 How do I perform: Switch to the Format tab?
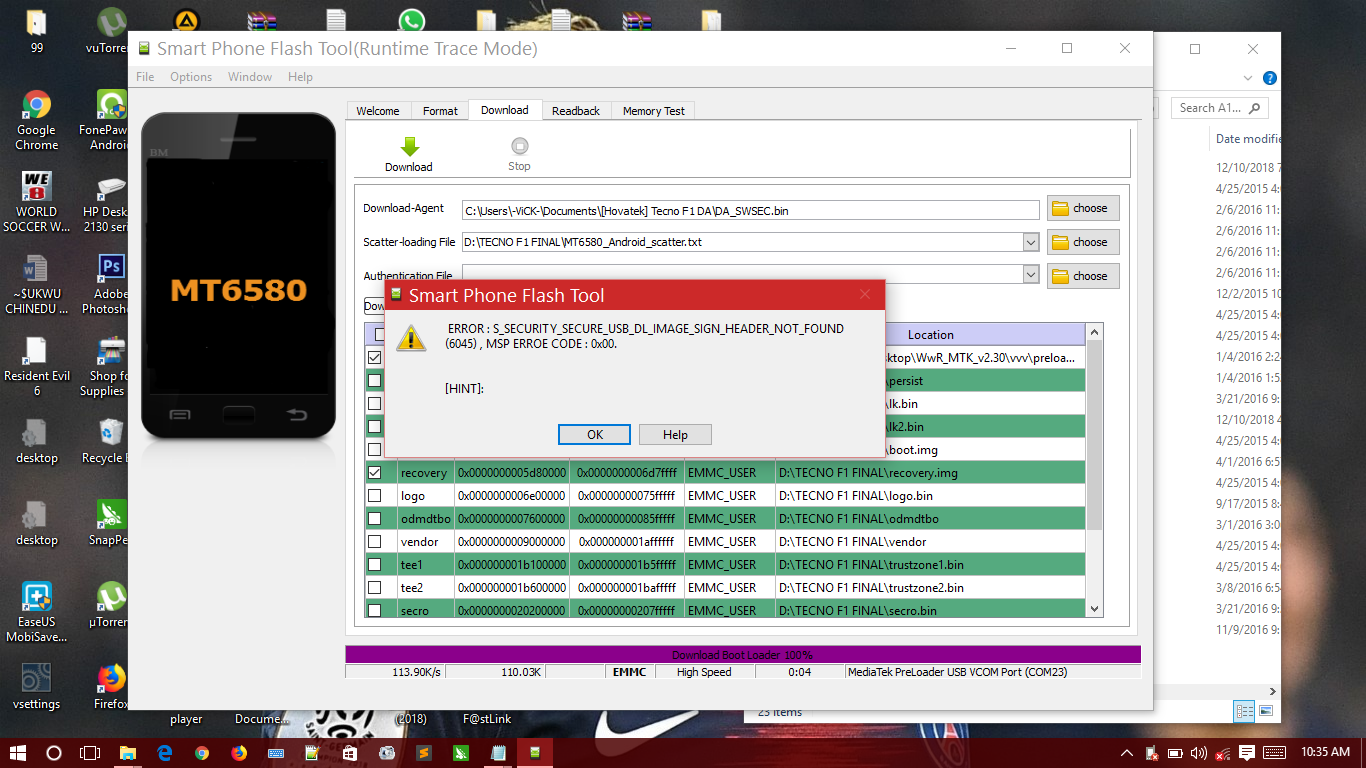click(440, 111)
